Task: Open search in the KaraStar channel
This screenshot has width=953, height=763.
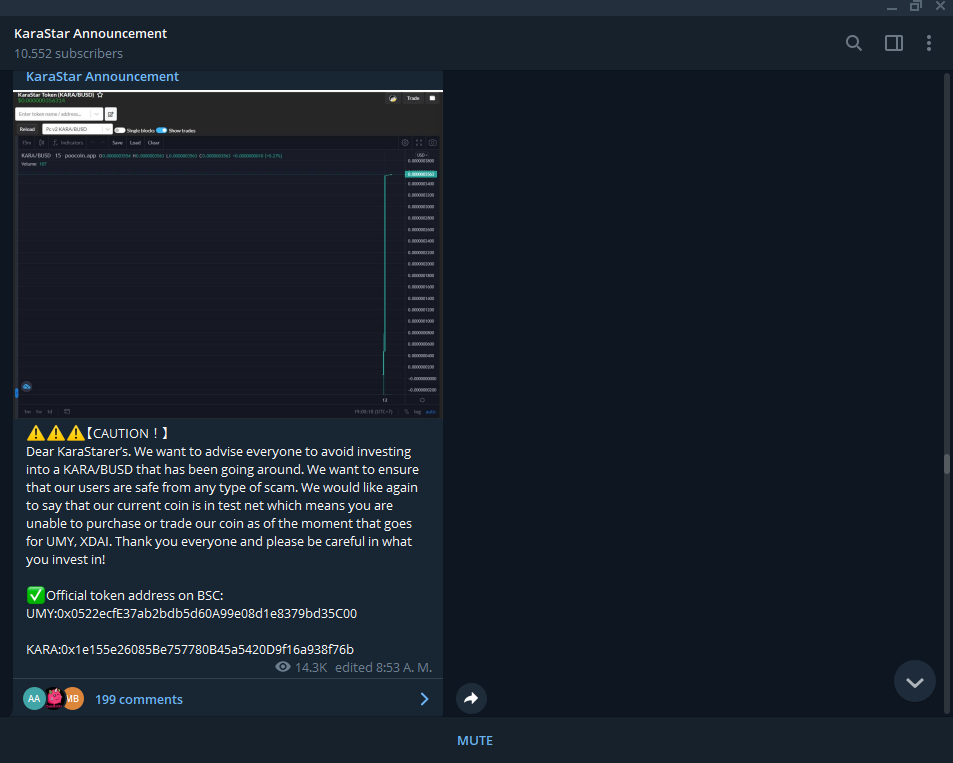Action: 853,43
